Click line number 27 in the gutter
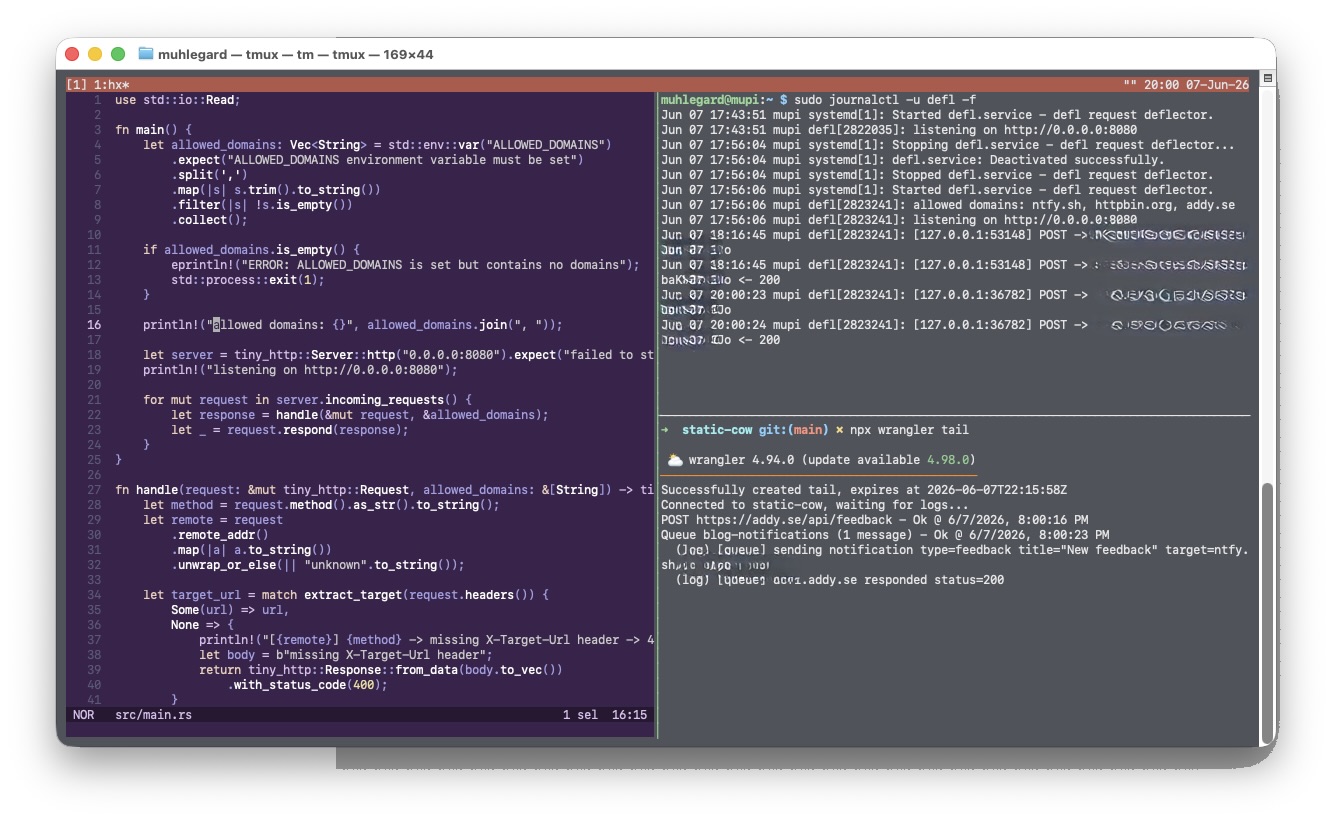This screenshot has height=821, width=1332. [x=94, y=490]
